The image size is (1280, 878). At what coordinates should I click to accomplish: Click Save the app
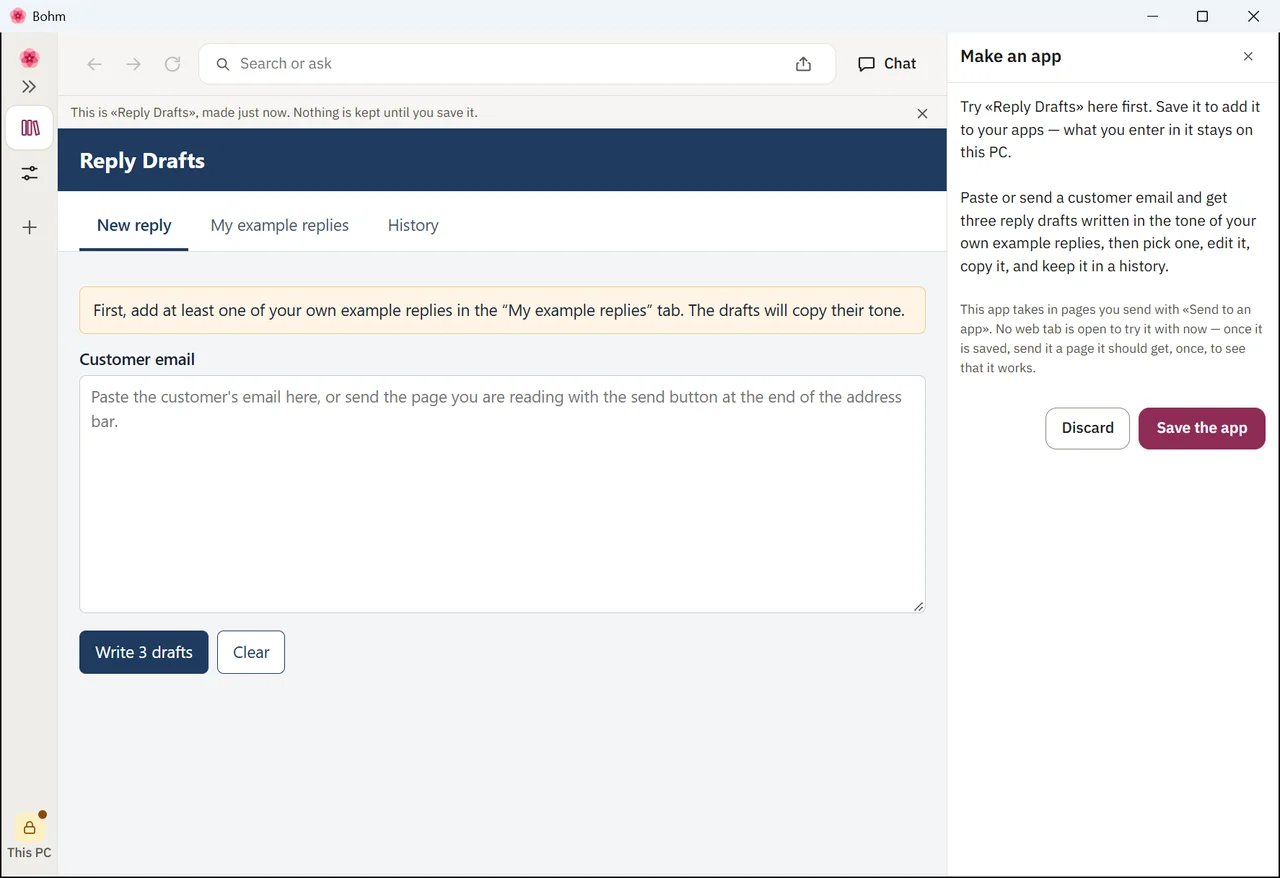coord(1202,428)
